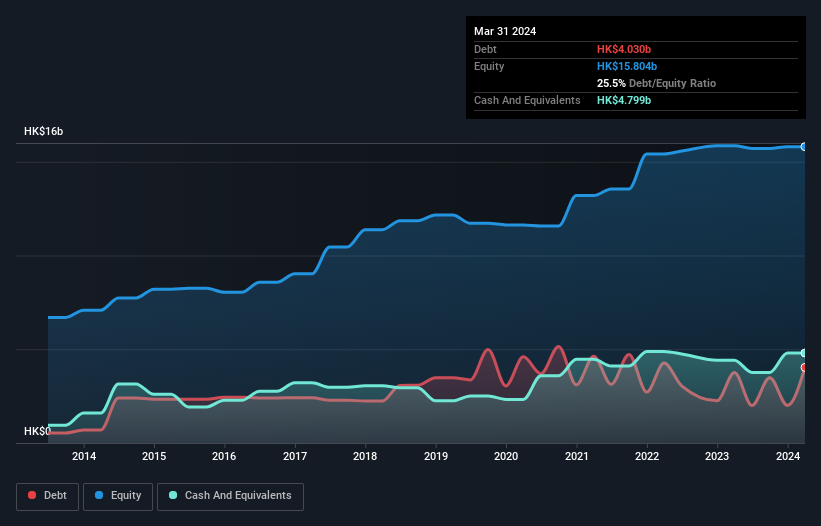Click the 2017 x-axis label
The image size is (821, 526).
coord(295,456)
